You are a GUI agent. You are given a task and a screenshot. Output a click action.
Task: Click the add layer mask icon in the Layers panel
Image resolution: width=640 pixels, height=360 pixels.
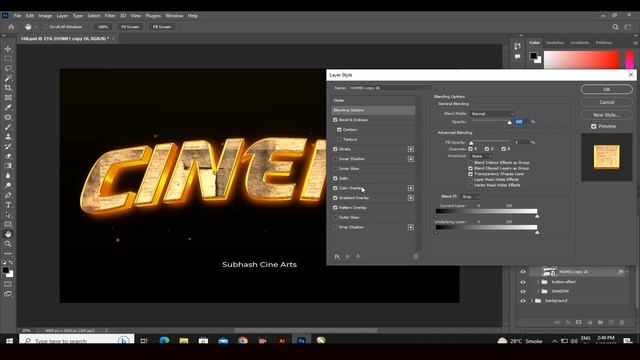coord(578,322)
